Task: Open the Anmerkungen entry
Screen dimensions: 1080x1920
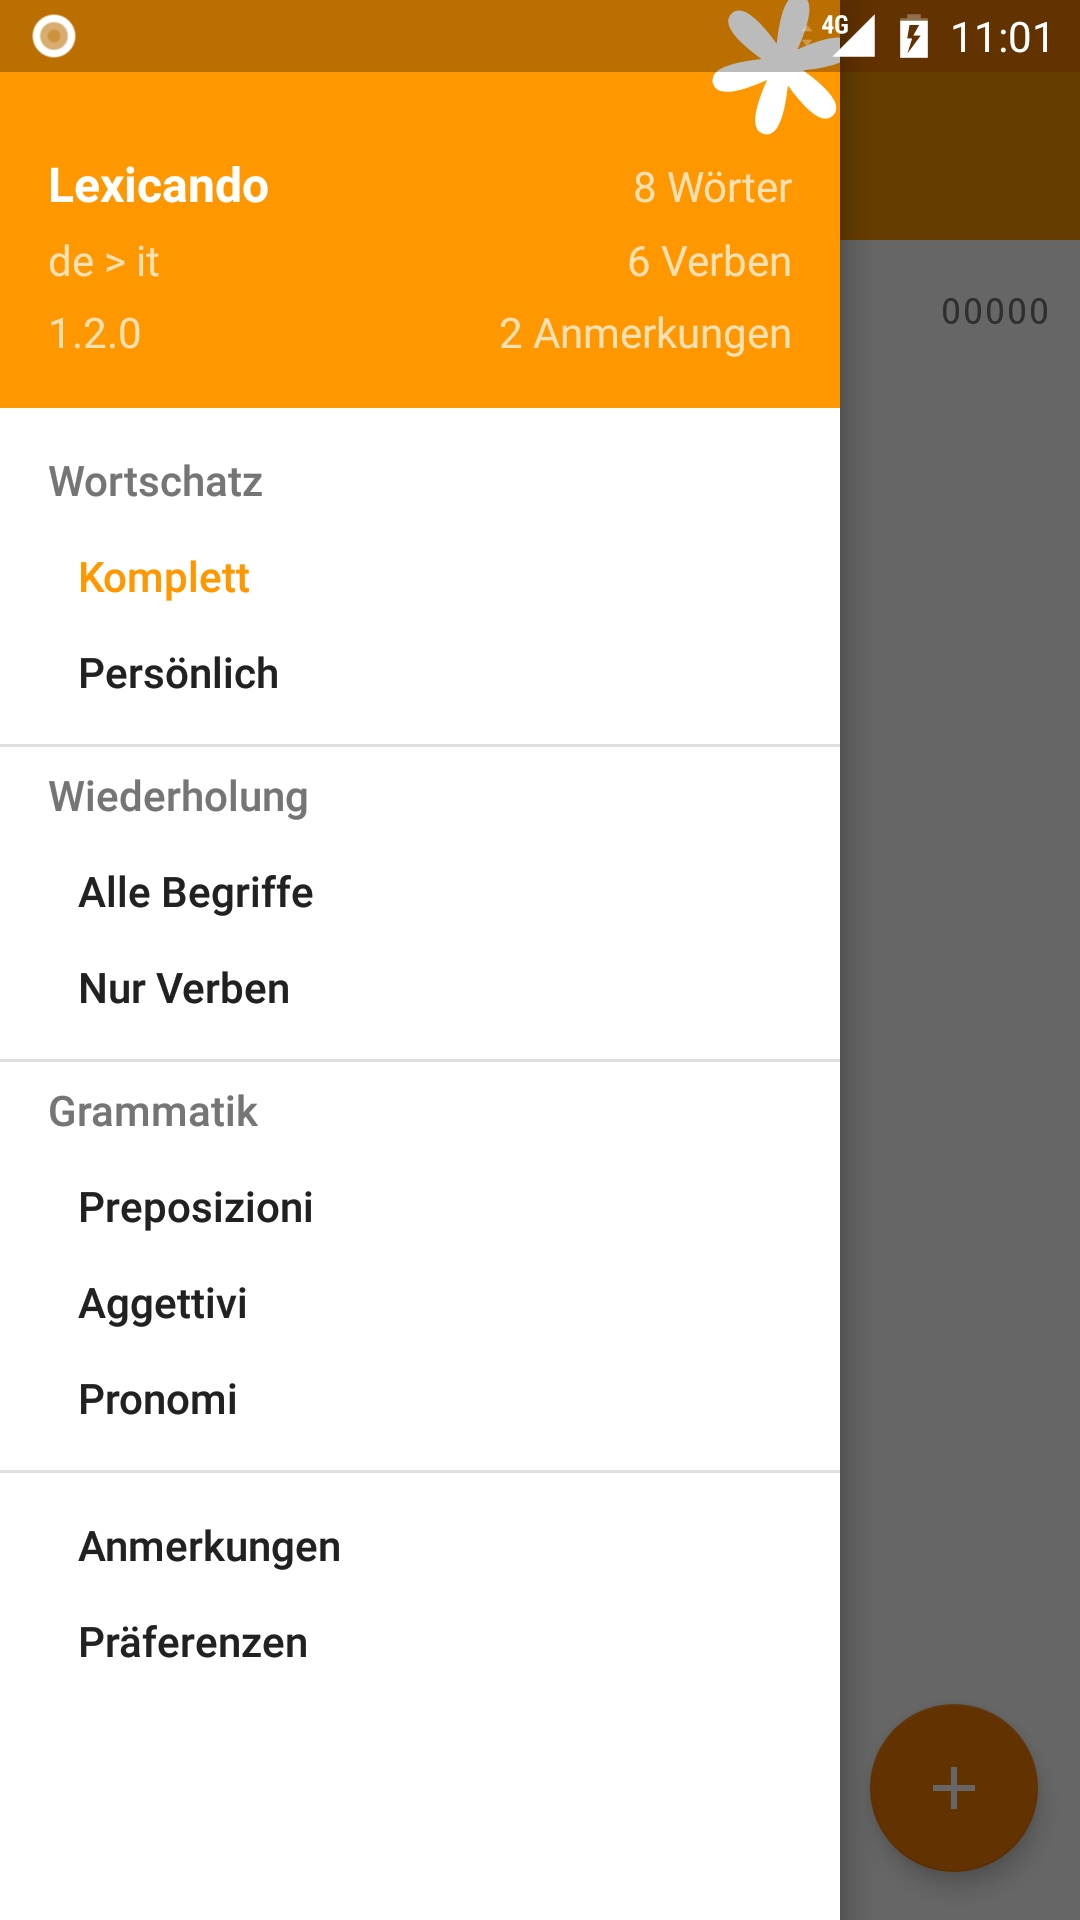Action: 210,1547
